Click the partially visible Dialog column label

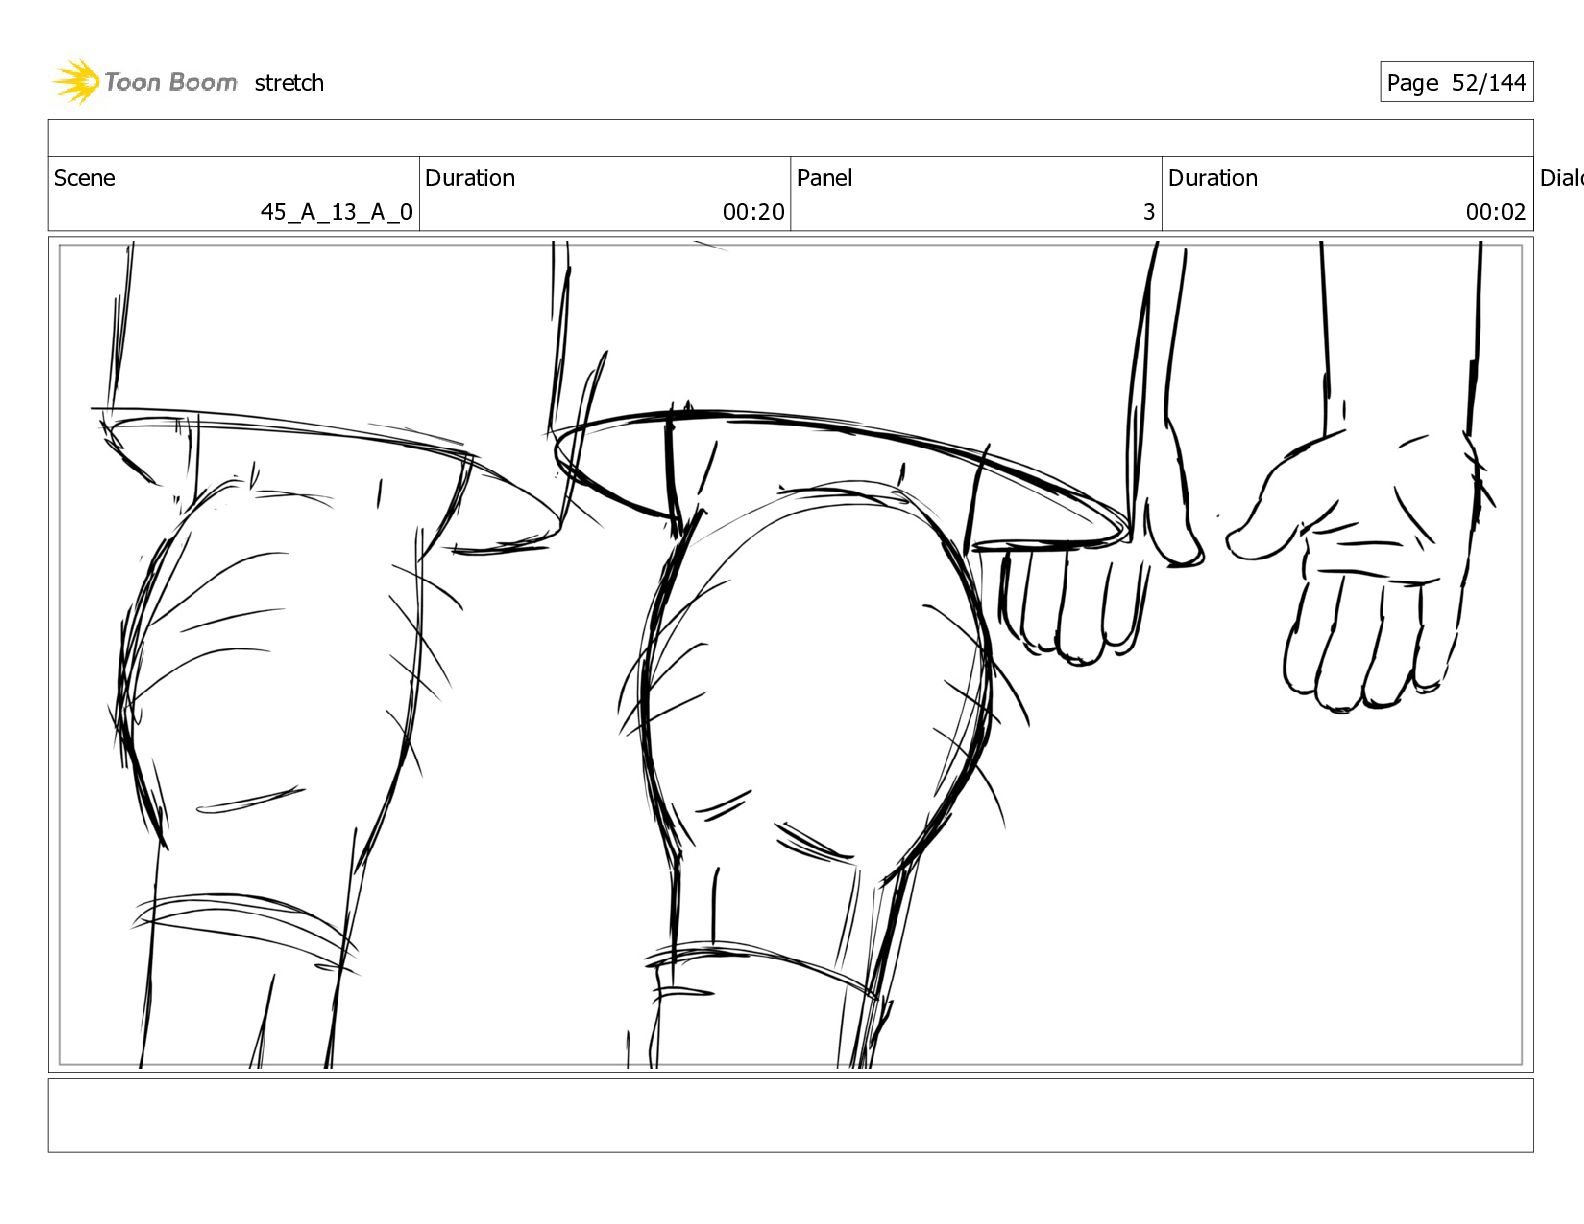point(1561,178)
